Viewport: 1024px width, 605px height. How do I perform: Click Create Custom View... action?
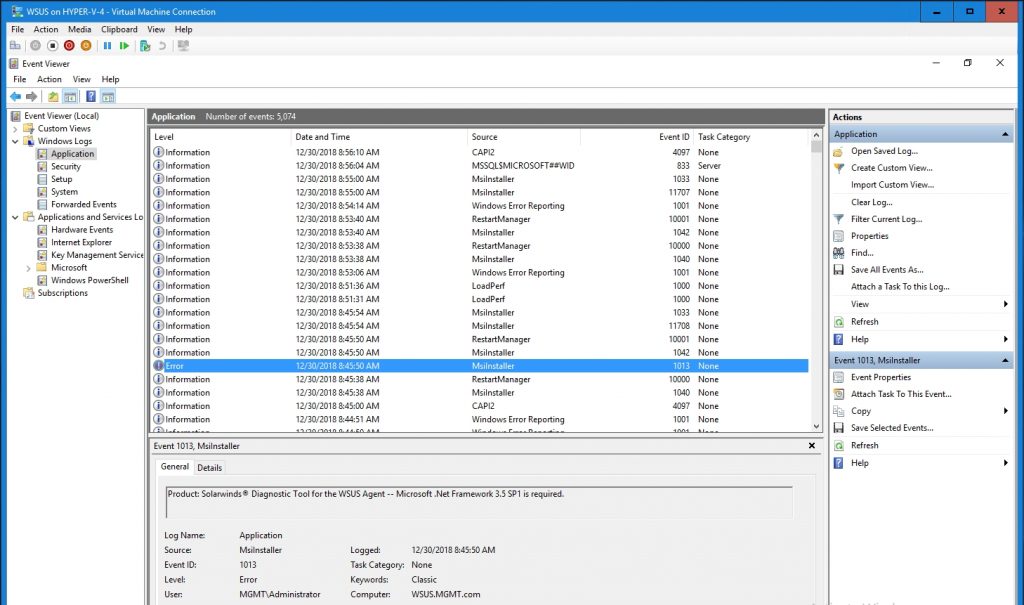pyautogui.click(x=891, y=168)
